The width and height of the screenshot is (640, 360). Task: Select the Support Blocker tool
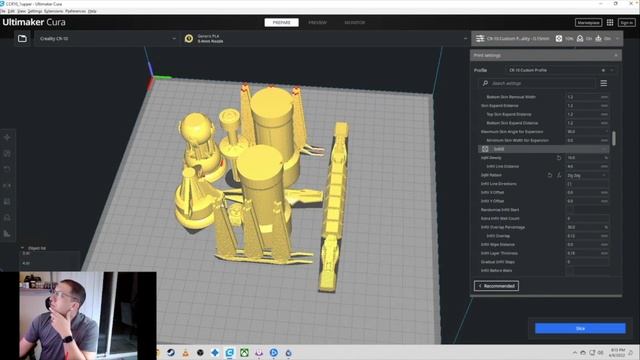(x=7, y=218)
